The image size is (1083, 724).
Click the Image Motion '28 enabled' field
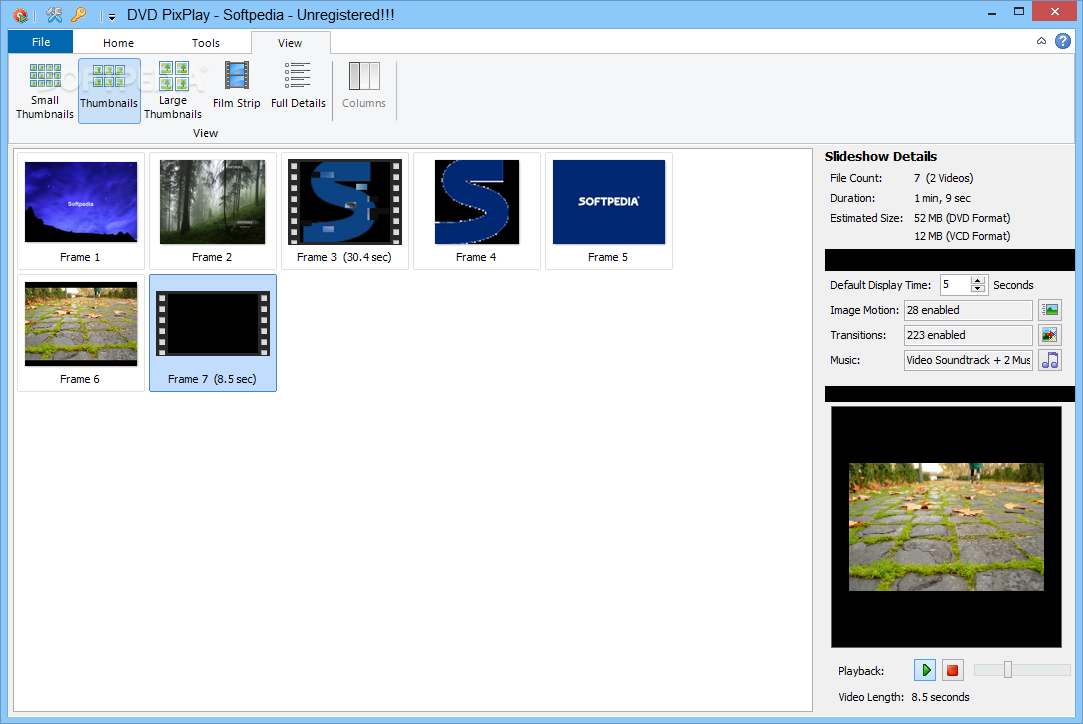(x=968, y=310)
